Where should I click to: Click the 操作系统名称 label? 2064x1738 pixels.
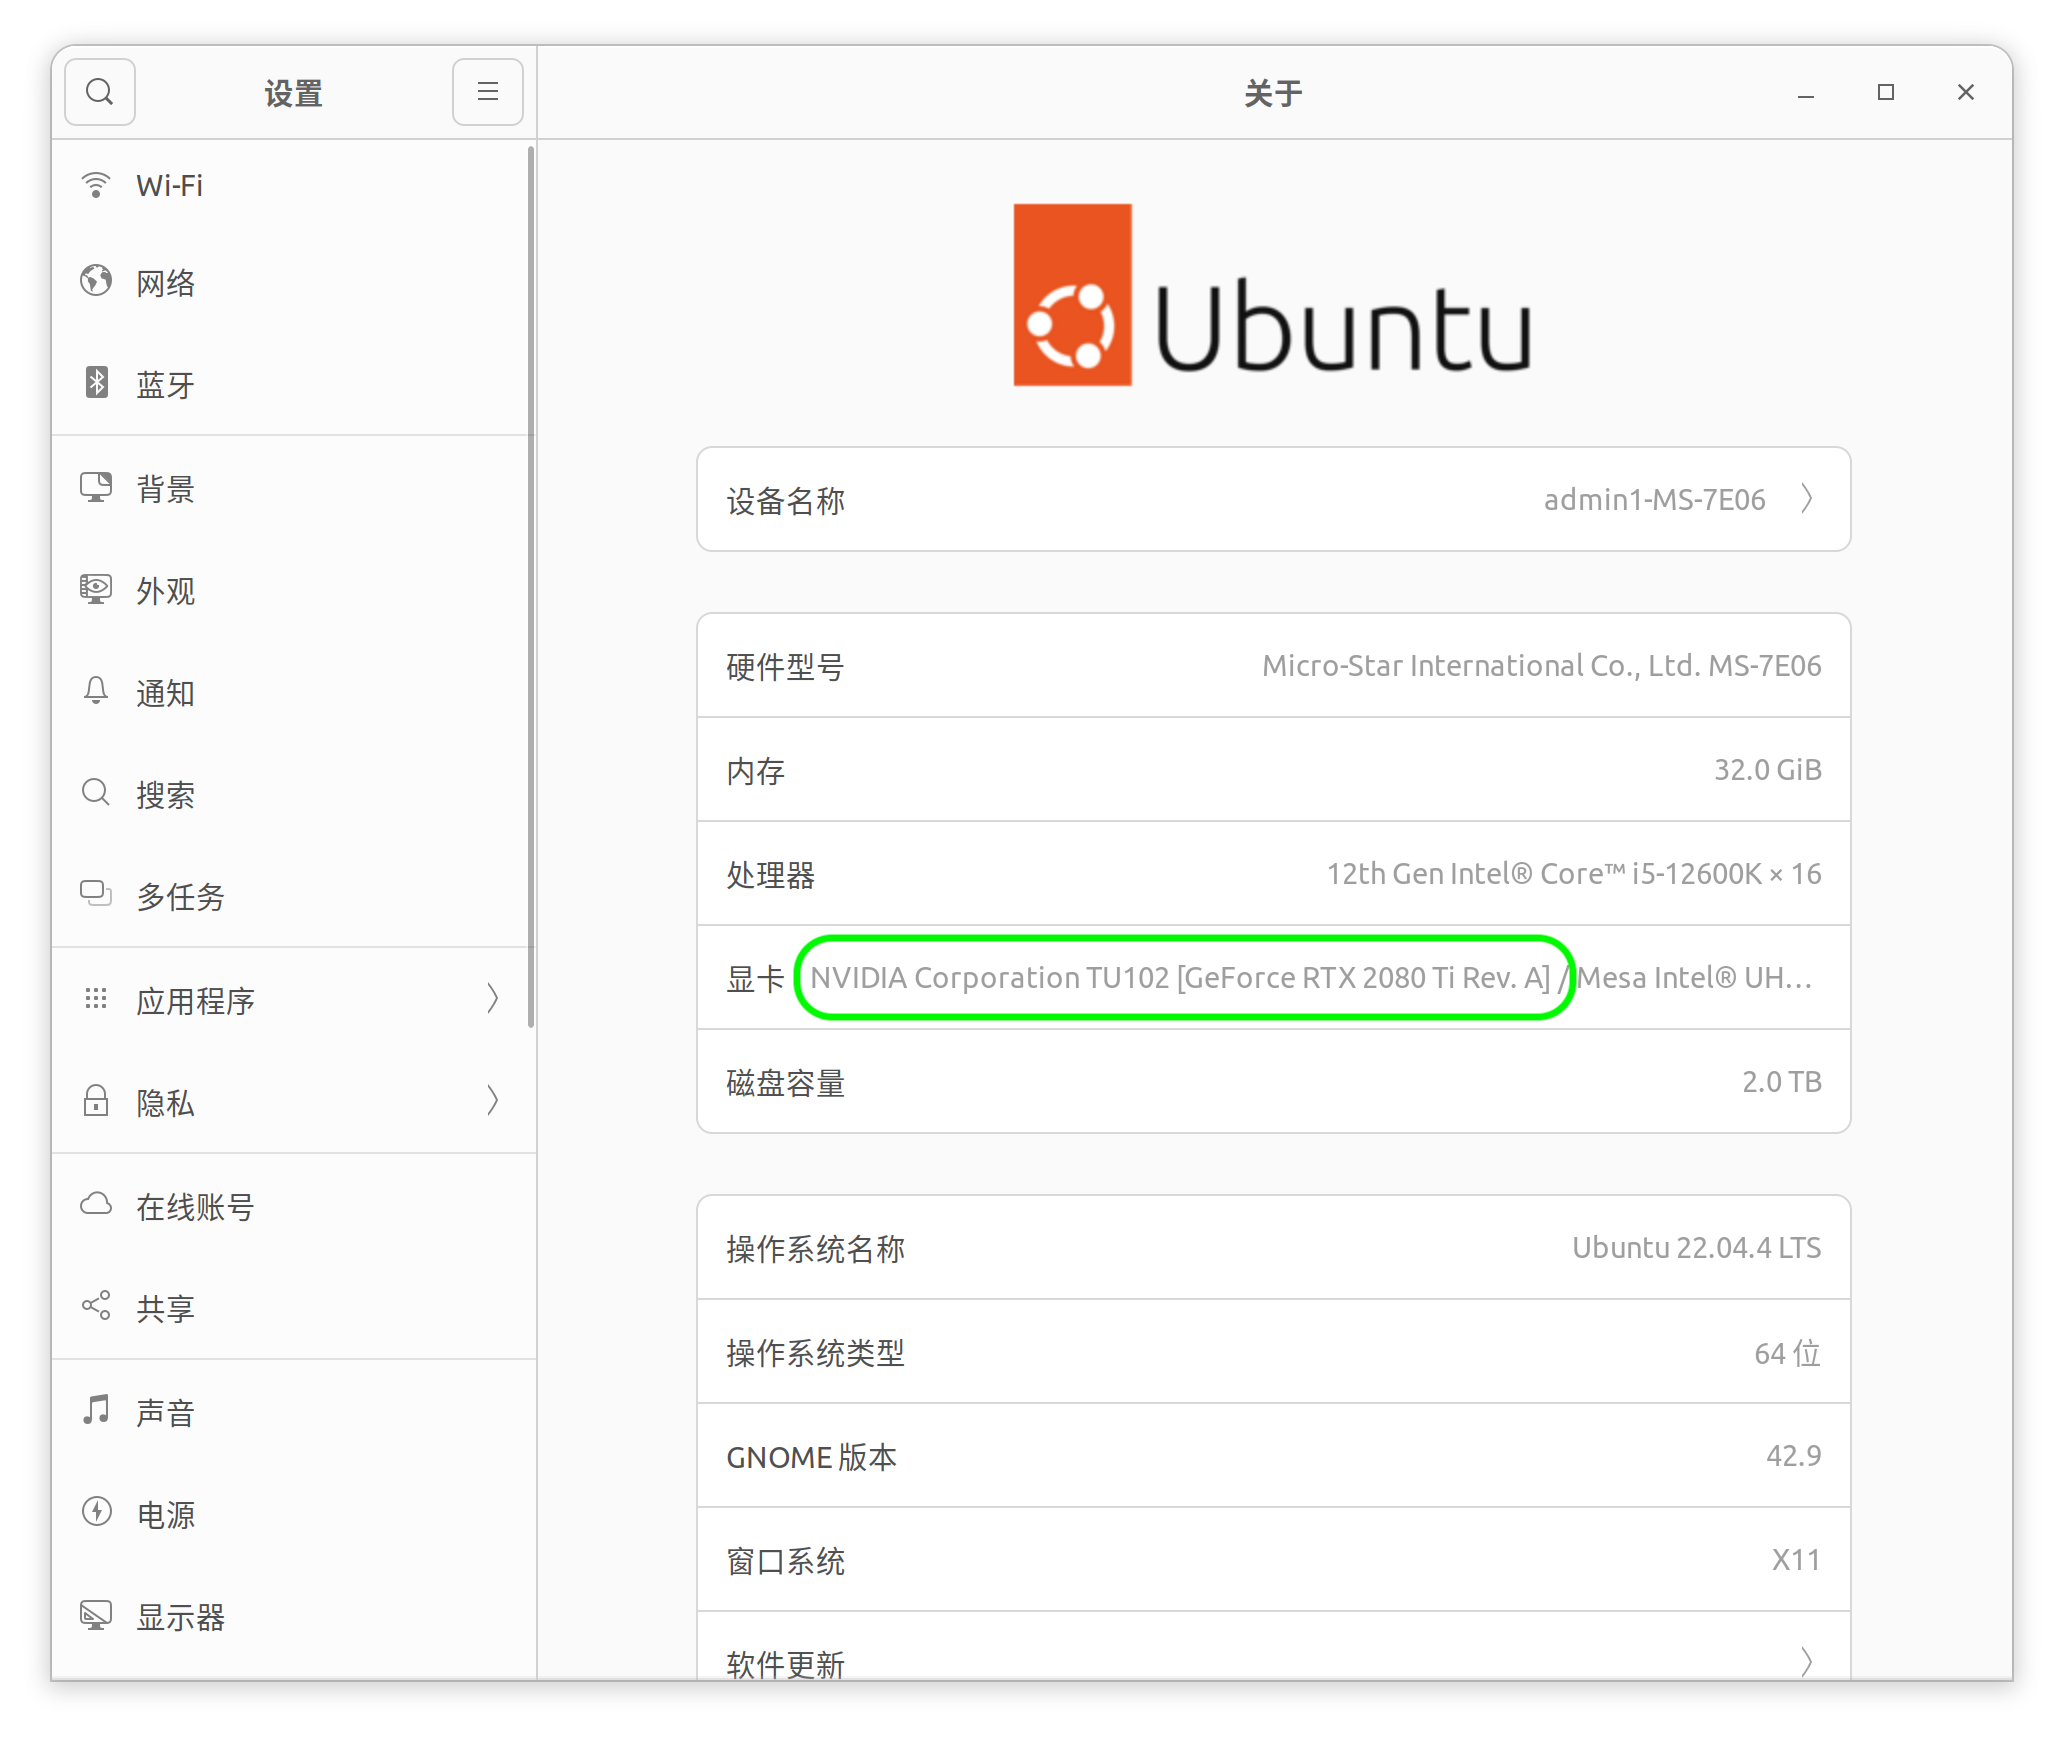816,1249
